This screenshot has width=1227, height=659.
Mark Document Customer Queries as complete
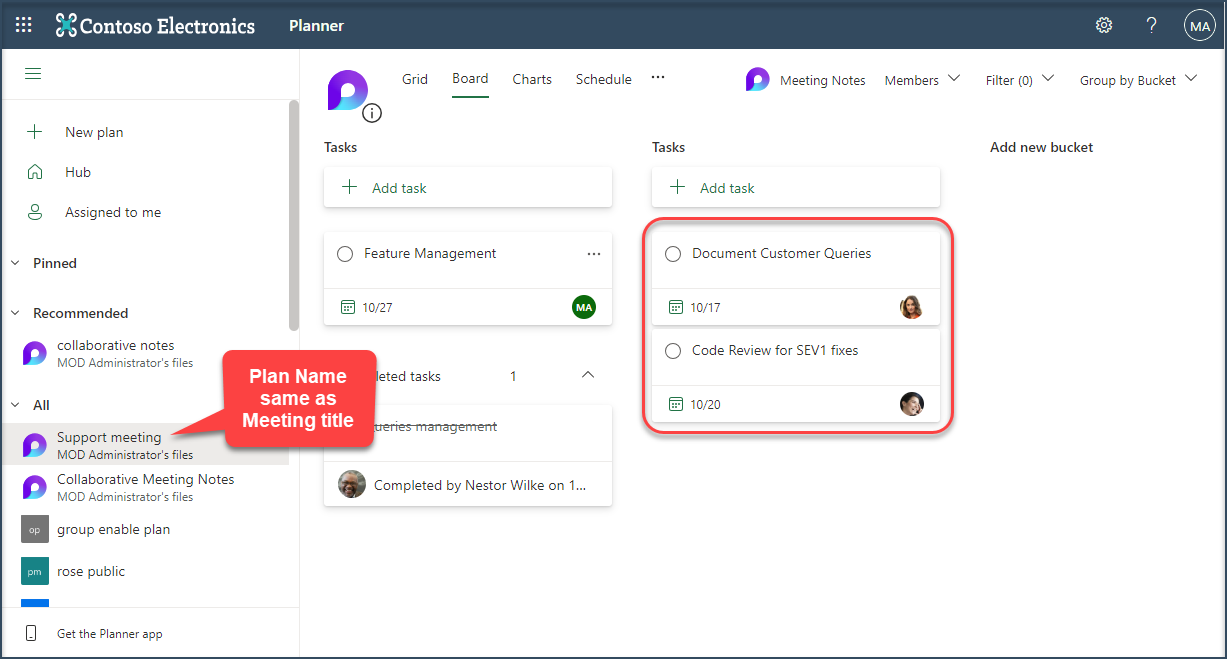point(673,254)
